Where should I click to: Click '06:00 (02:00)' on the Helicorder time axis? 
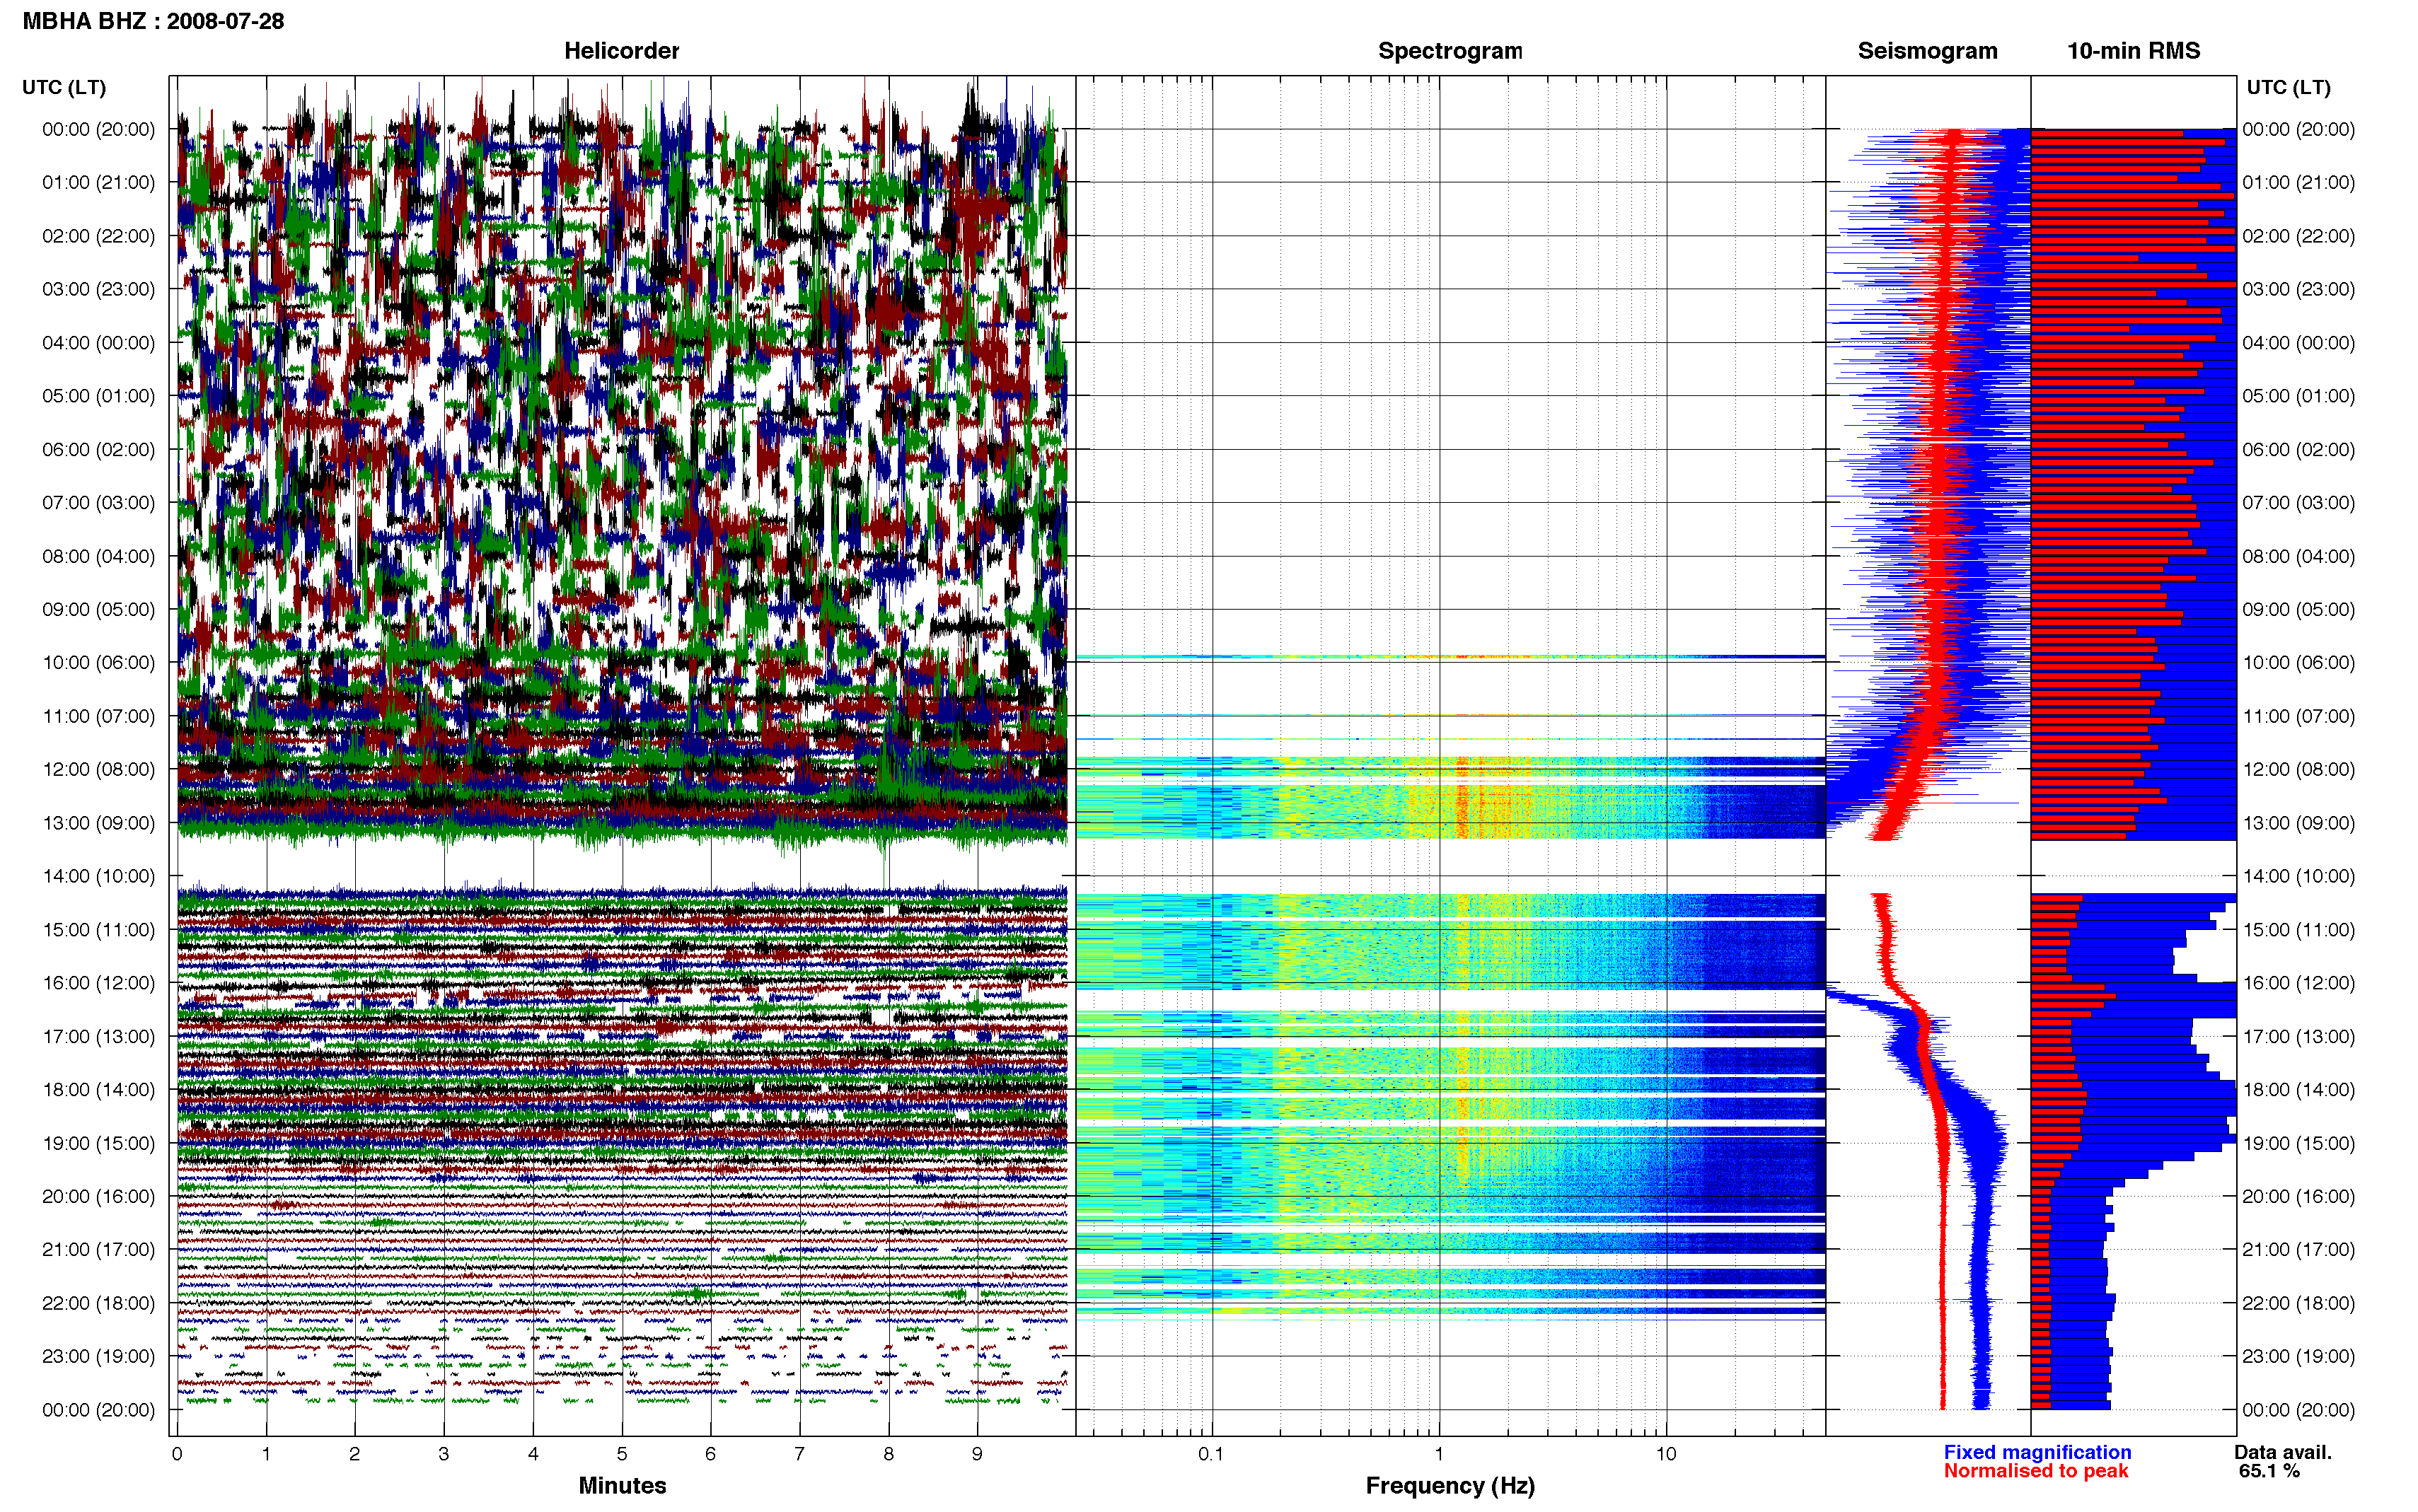99,450
